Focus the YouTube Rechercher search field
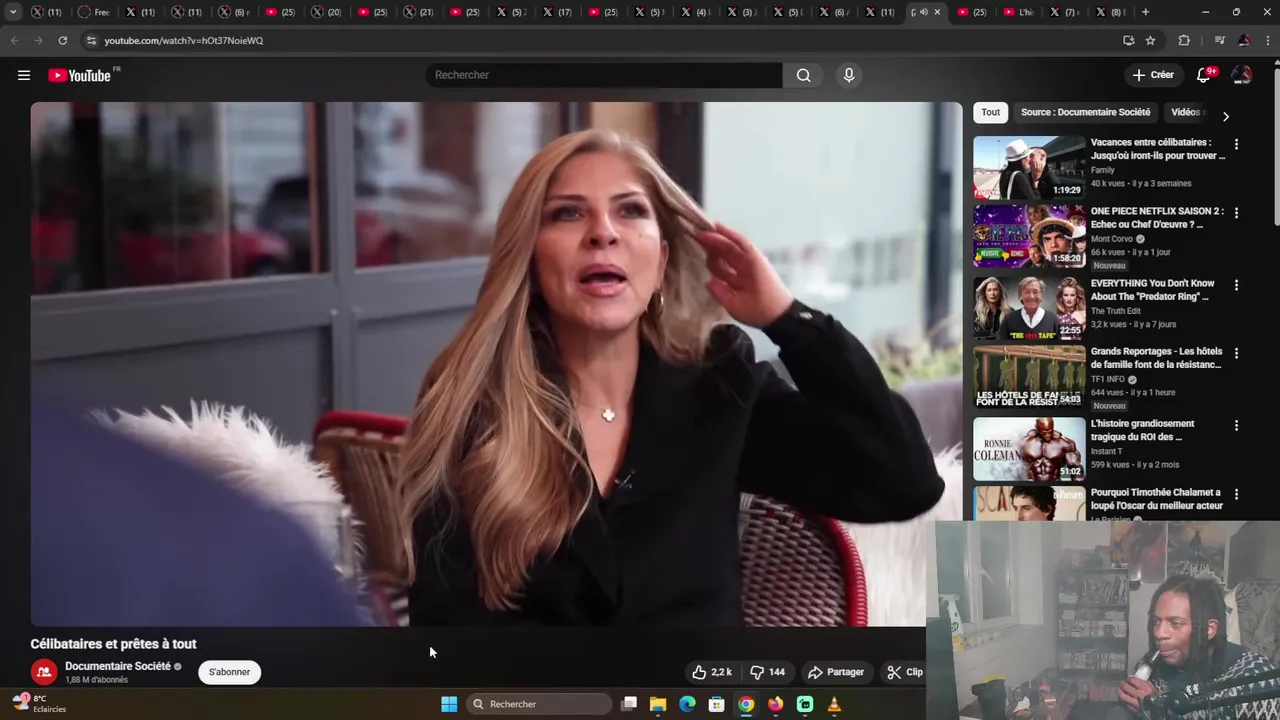 (604, 75)
